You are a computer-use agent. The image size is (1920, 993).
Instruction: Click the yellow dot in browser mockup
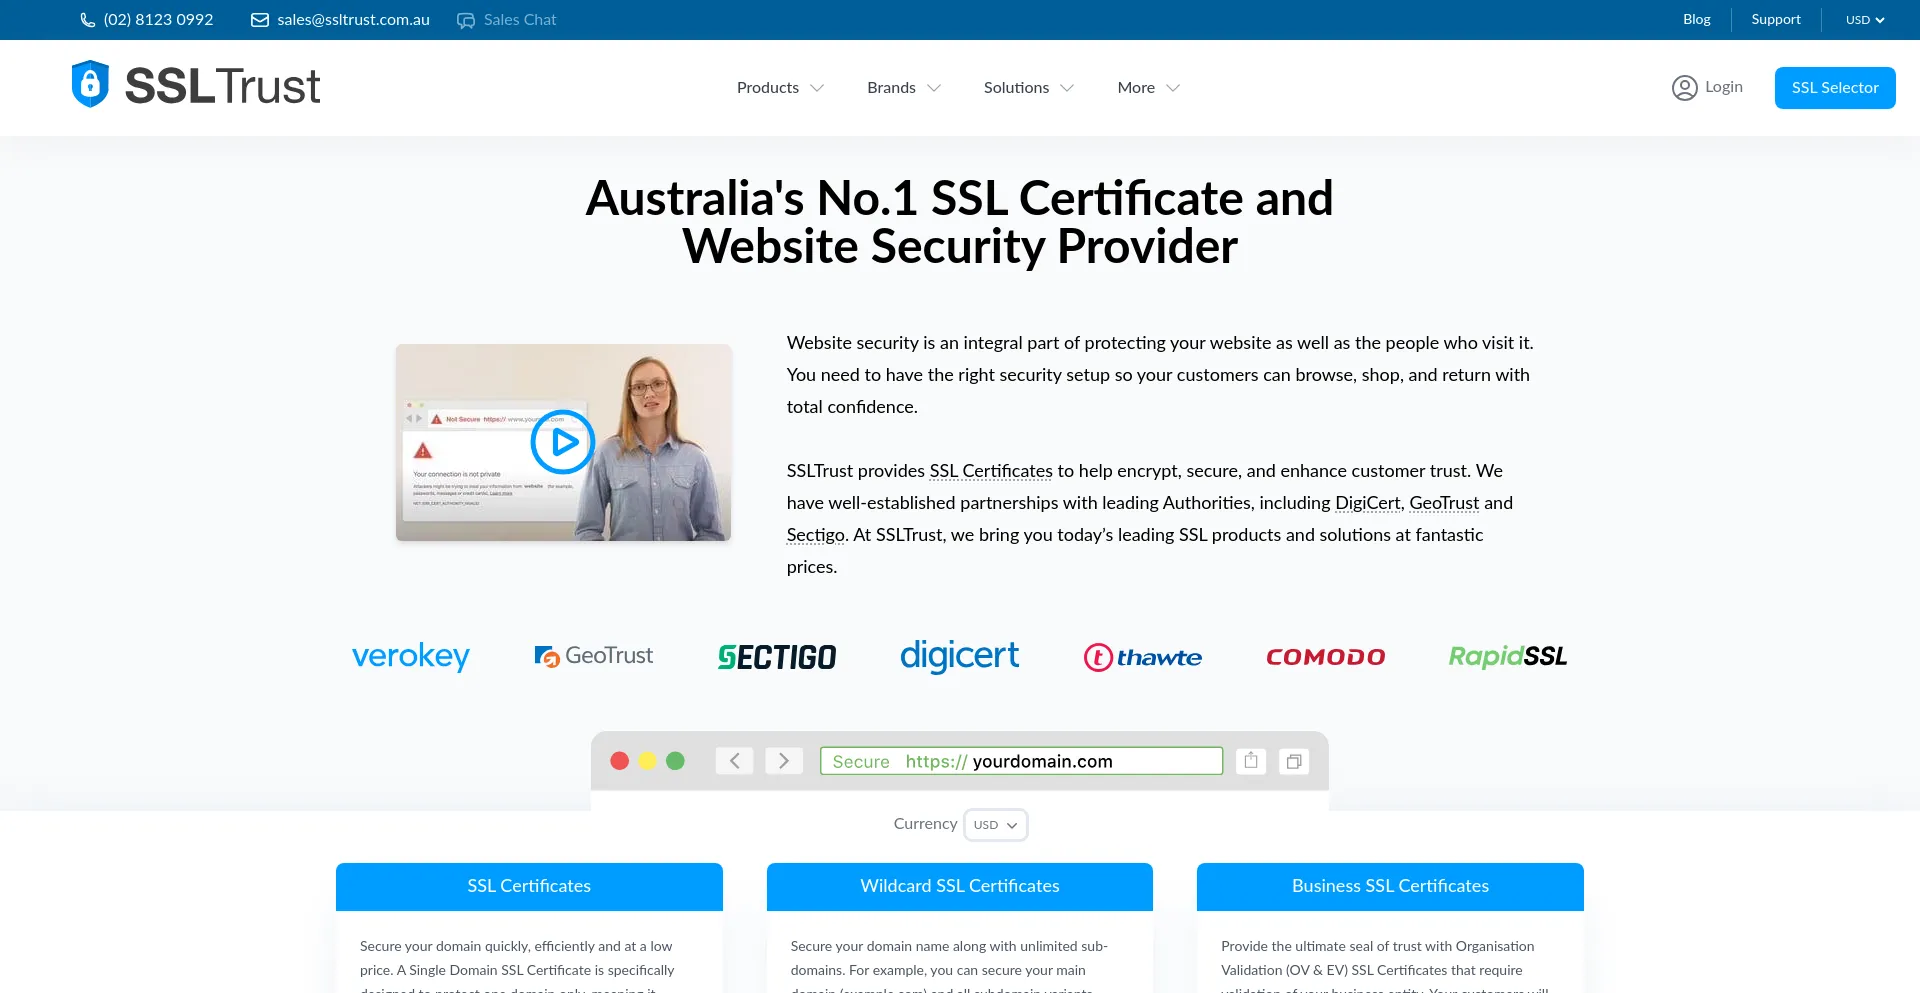(648, 761)
